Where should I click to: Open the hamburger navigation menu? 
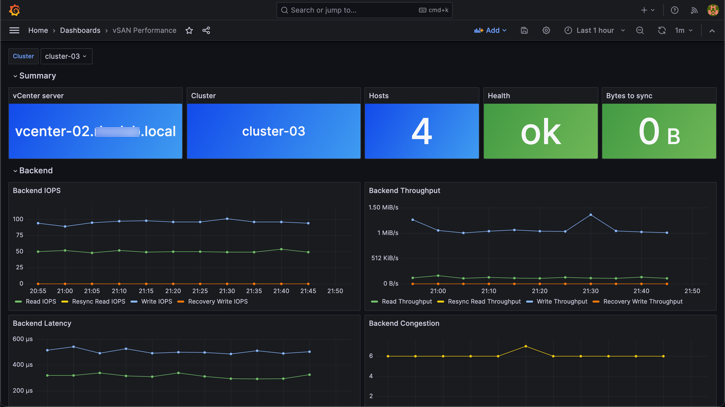[x=14, y=31]
